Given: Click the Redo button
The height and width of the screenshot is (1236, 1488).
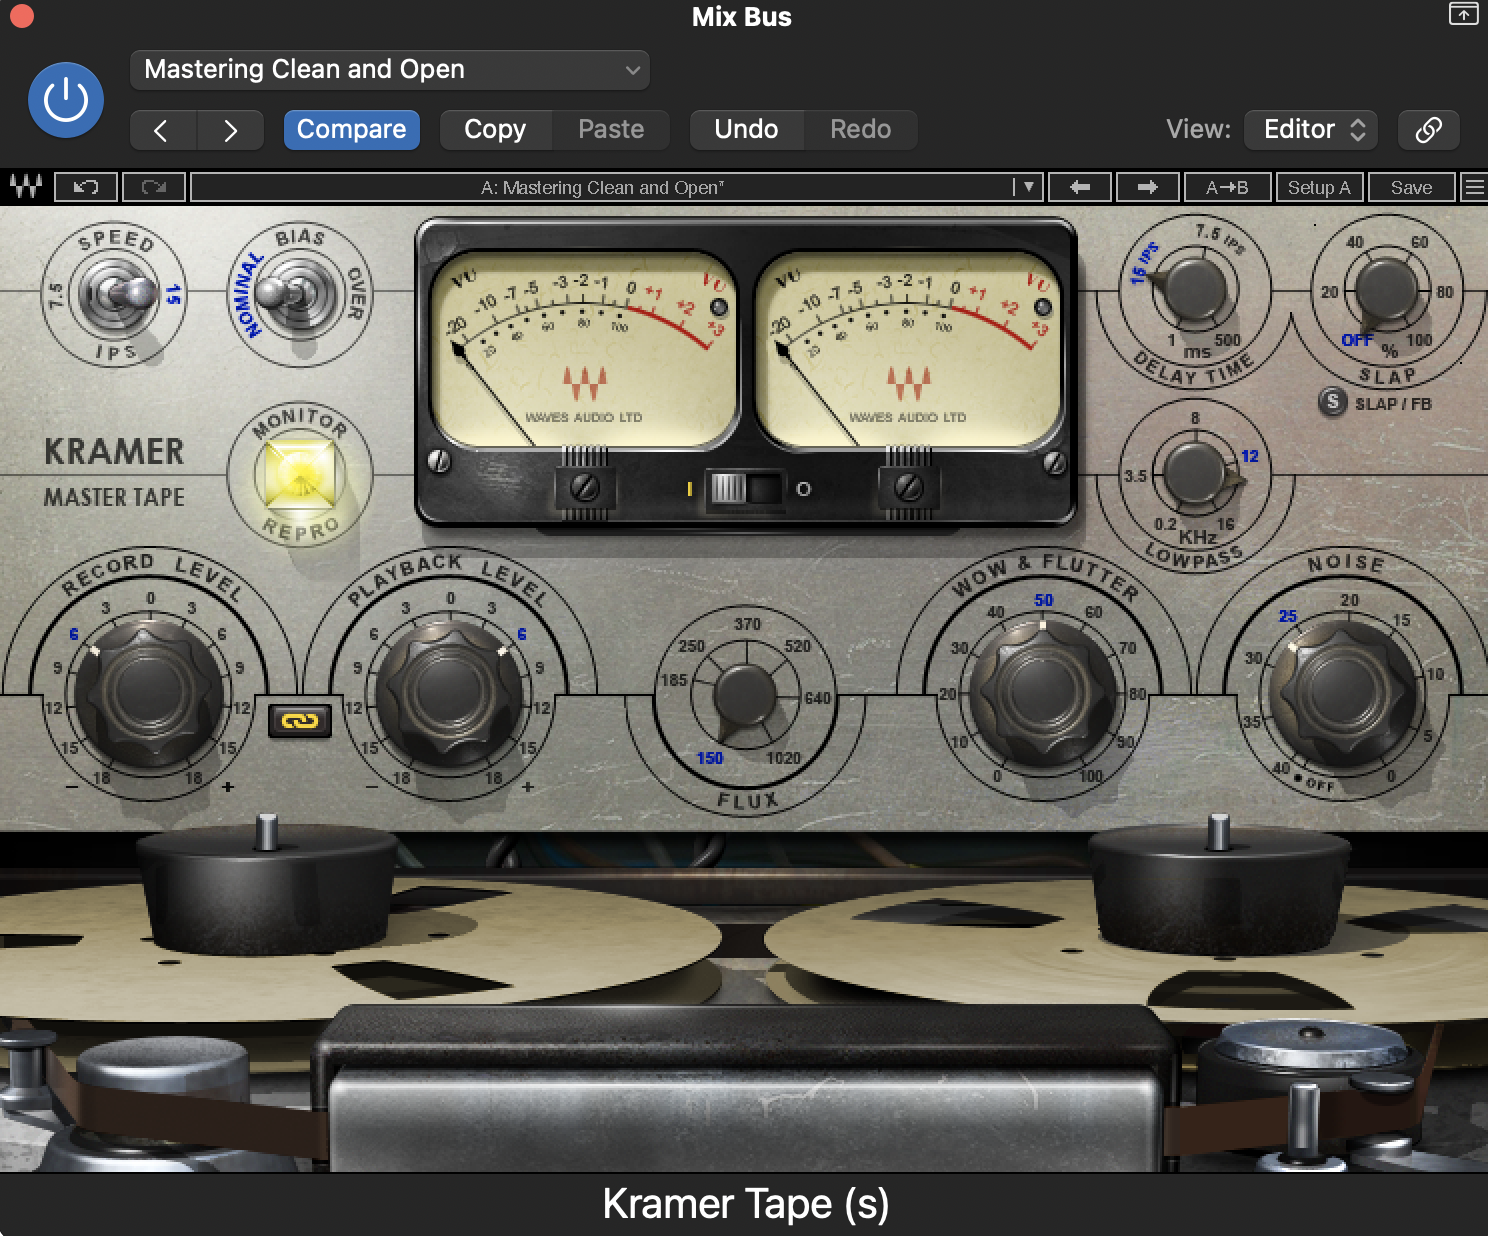Looking at the screenshot, I should pos(860,130).
